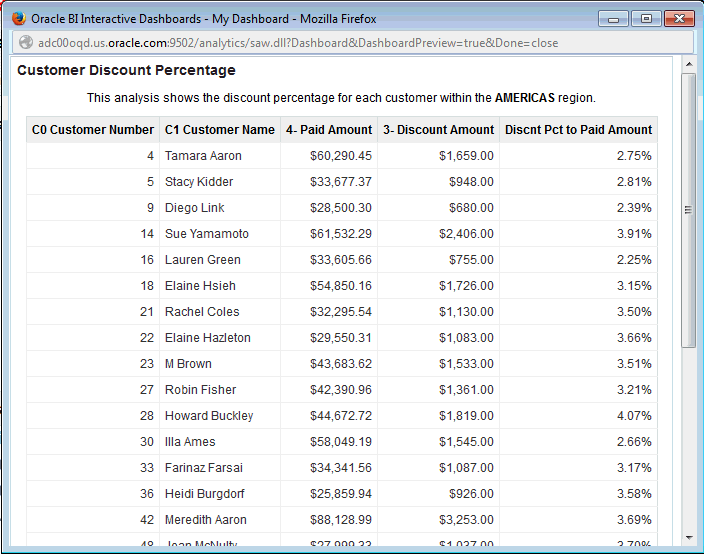Click the vertical scrollbar thumb
The width and height of the screenshot is (704, 554).
[x=689, y=210]
